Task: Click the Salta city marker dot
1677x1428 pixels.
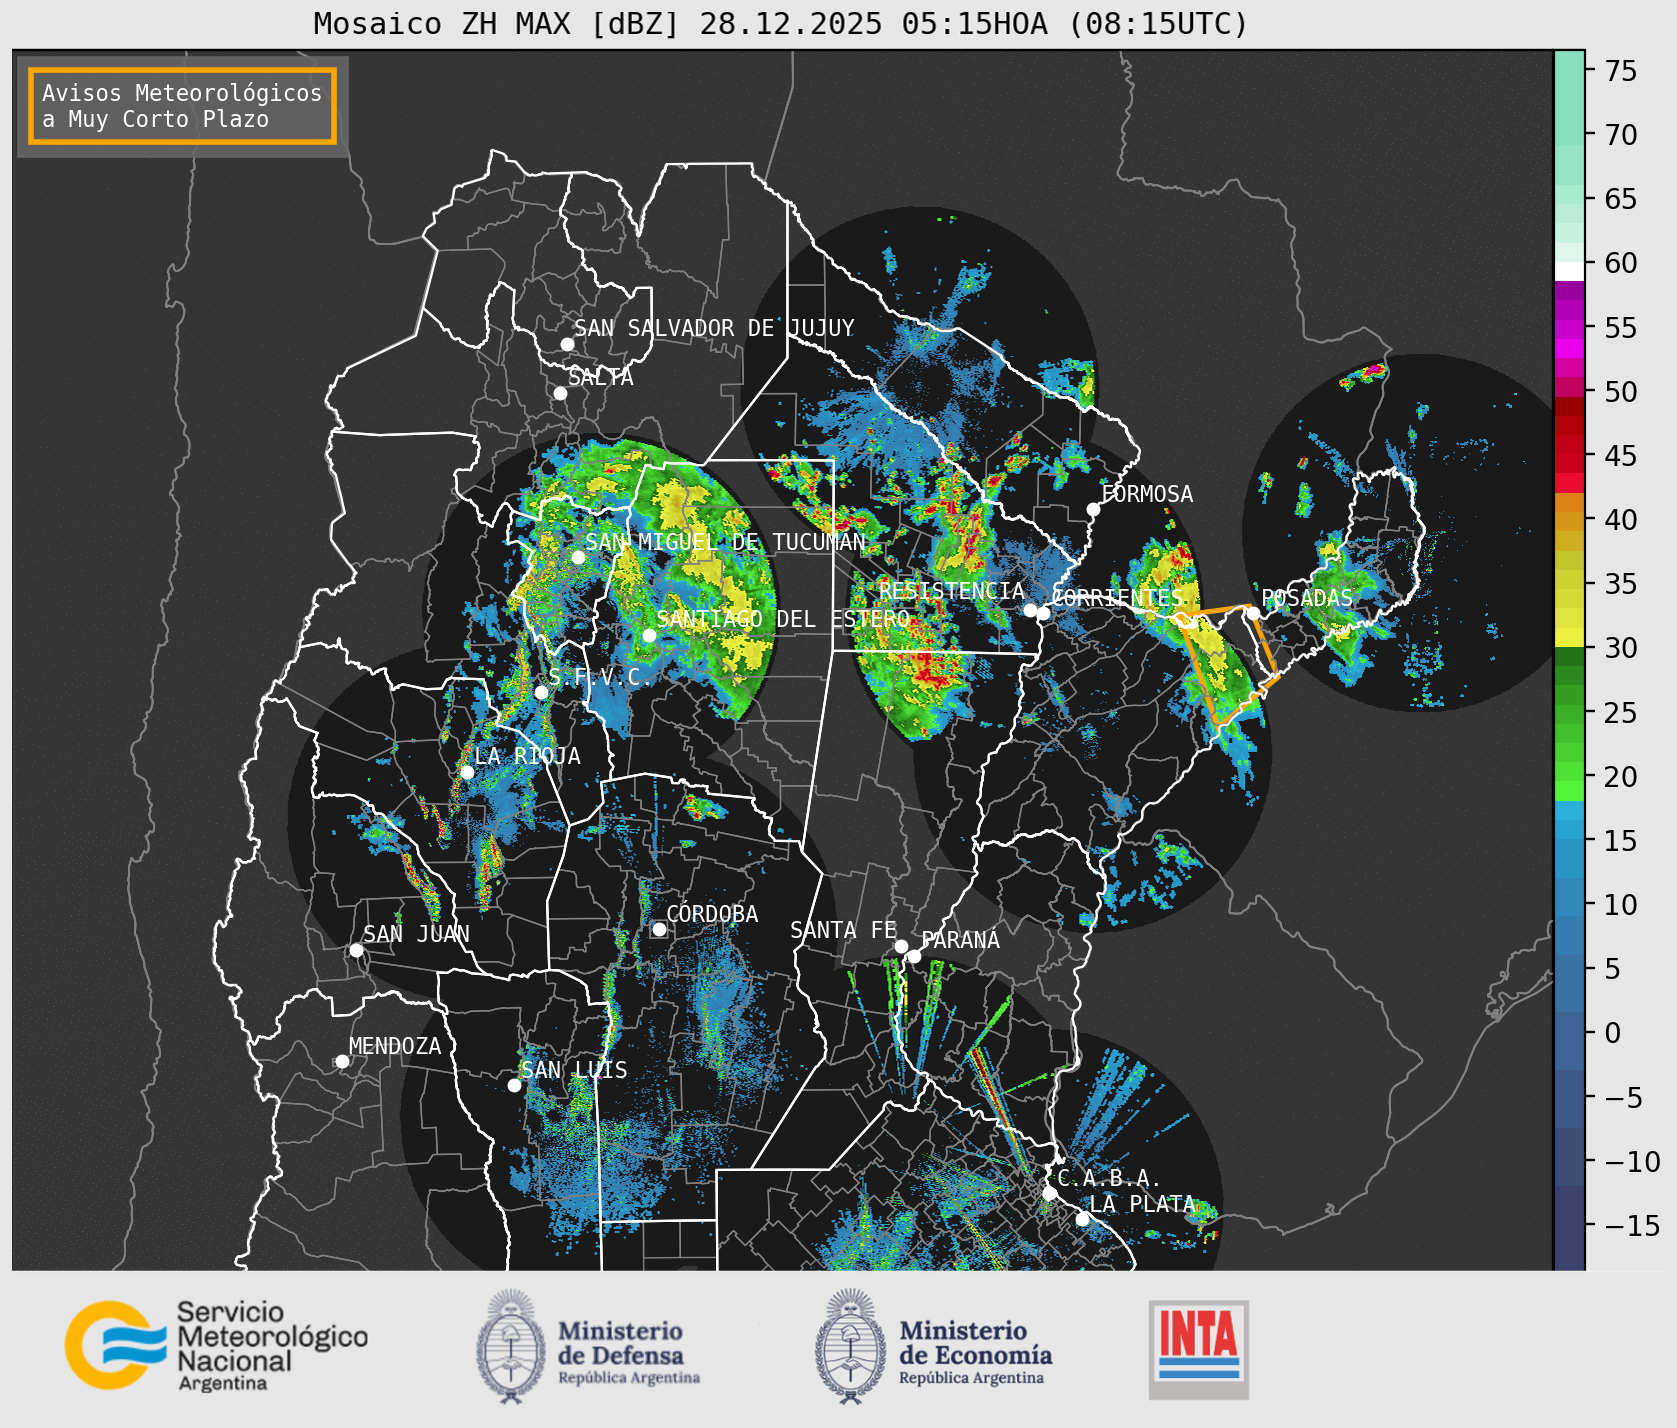Action: 560,393
